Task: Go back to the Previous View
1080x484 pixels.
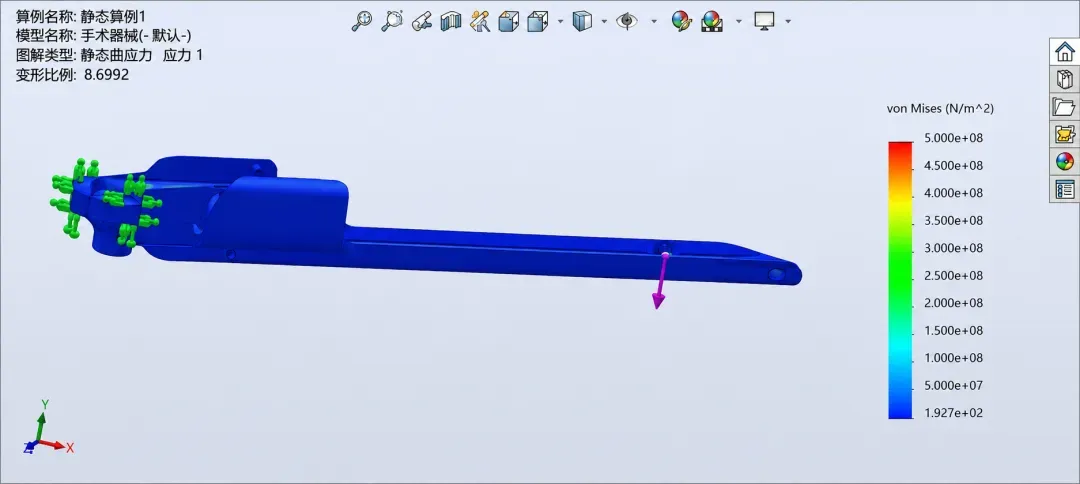Action: tap(422, 21)
